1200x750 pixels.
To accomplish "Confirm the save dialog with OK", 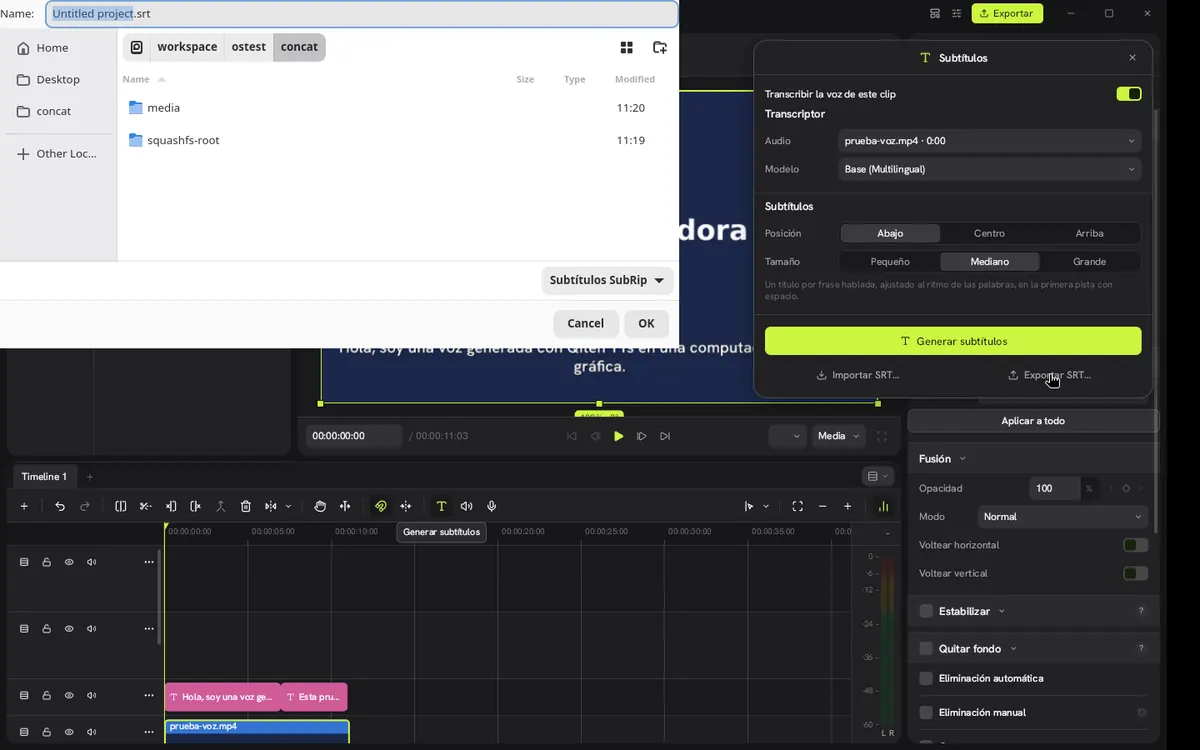I will (x=646, y=323).
